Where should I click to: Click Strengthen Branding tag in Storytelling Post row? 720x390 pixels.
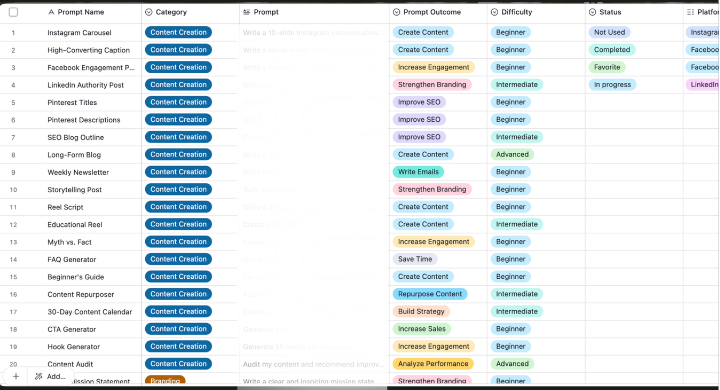(x=432, y=189)
